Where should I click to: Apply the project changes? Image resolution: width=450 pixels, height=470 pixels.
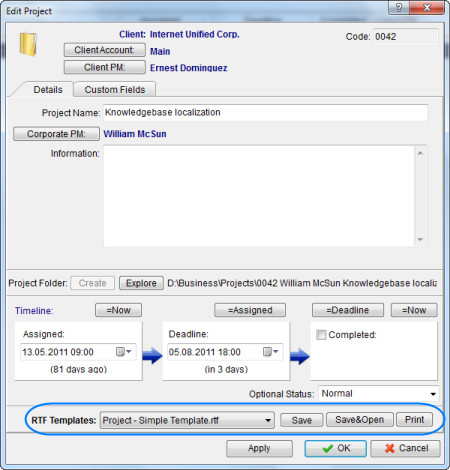pyautogui.click(x=259, y=448)
